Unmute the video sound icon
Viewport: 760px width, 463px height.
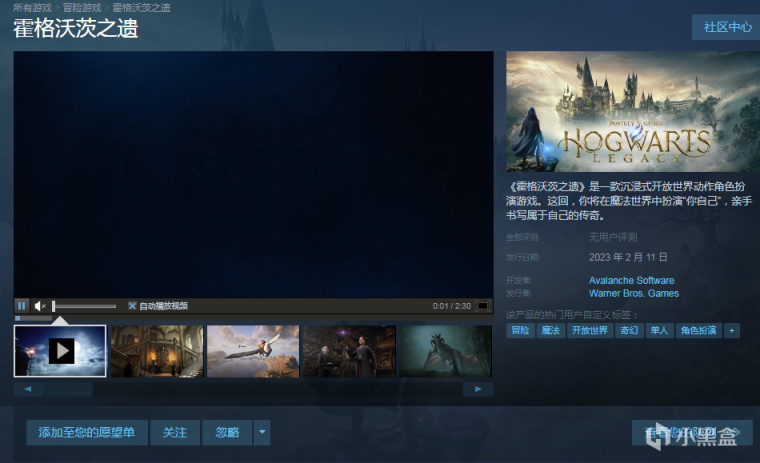coord(40,305)
